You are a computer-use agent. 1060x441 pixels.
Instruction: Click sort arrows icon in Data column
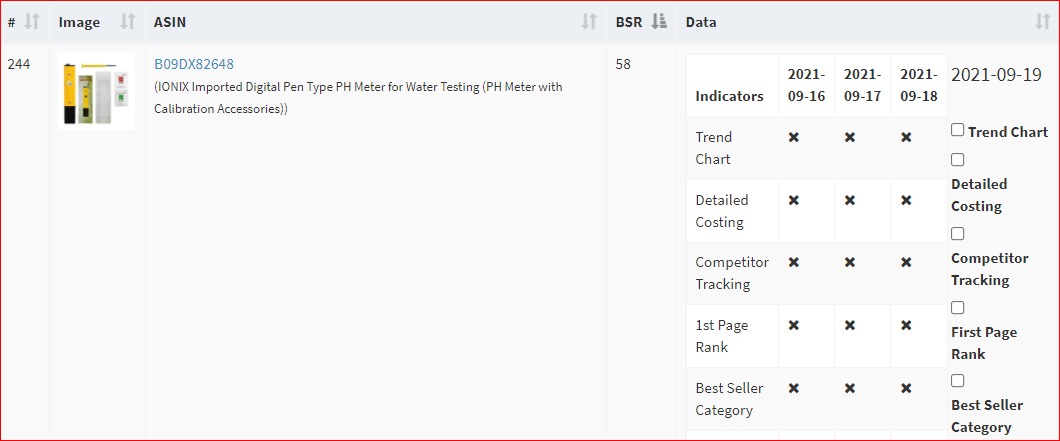(x=1042, y=22)
